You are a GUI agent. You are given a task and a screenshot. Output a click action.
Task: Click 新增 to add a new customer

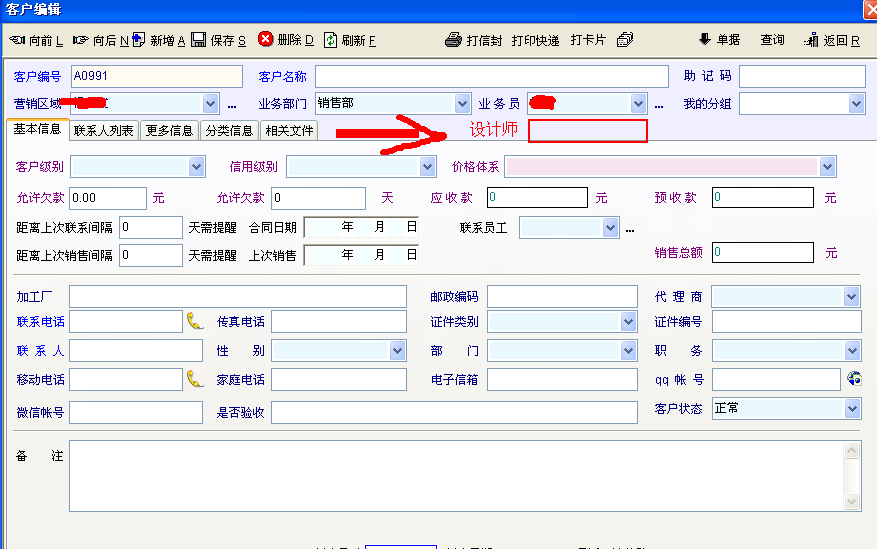pyautogui.click(x=160, y=41)
